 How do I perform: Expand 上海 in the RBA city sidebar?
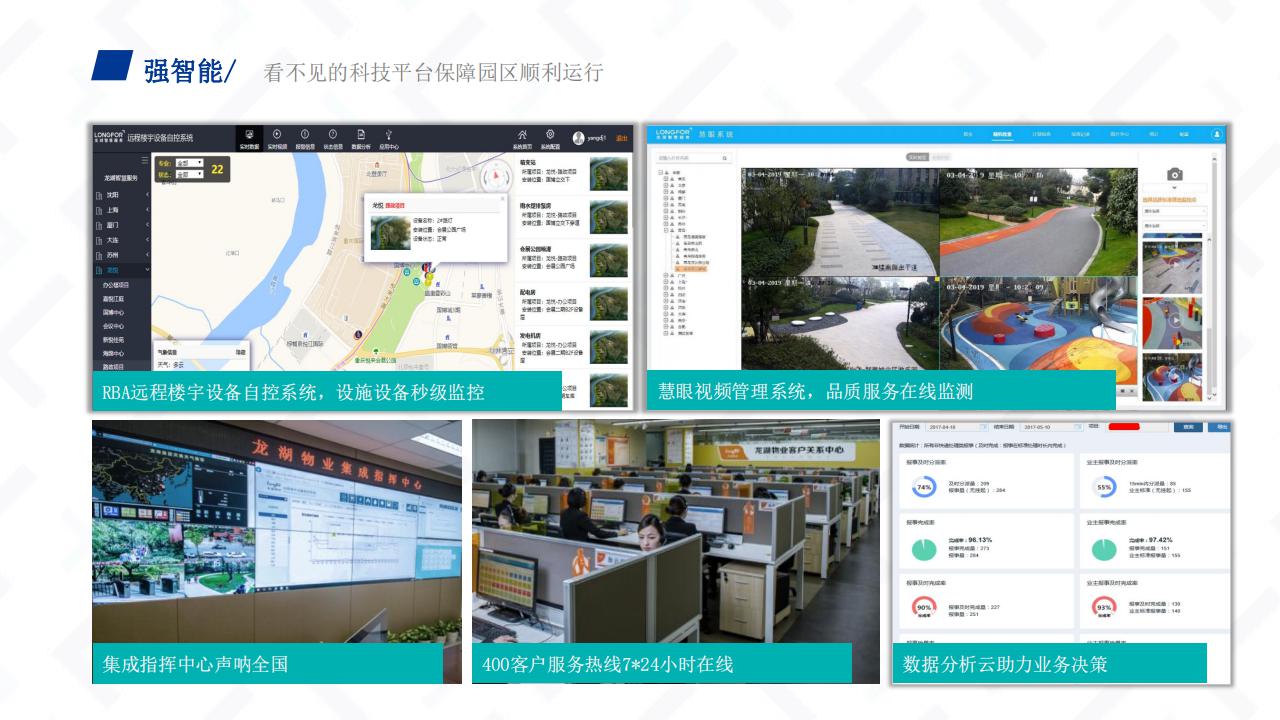click(122, 210)
